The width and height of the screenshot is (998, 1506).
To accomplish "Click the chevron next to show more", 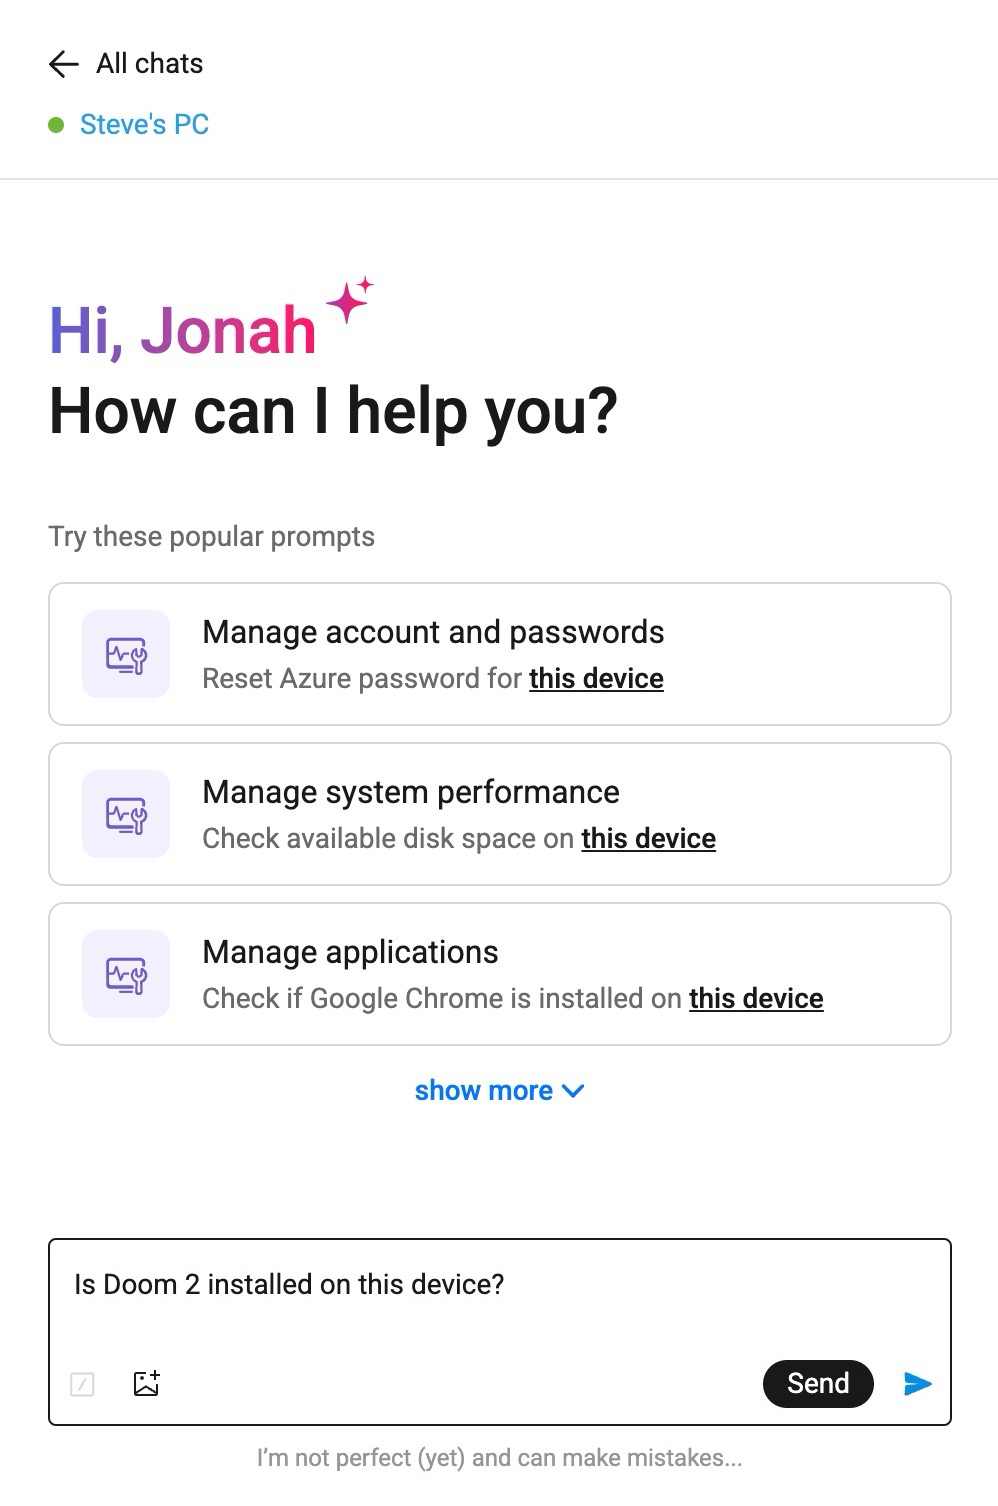I will point(574,1091).
